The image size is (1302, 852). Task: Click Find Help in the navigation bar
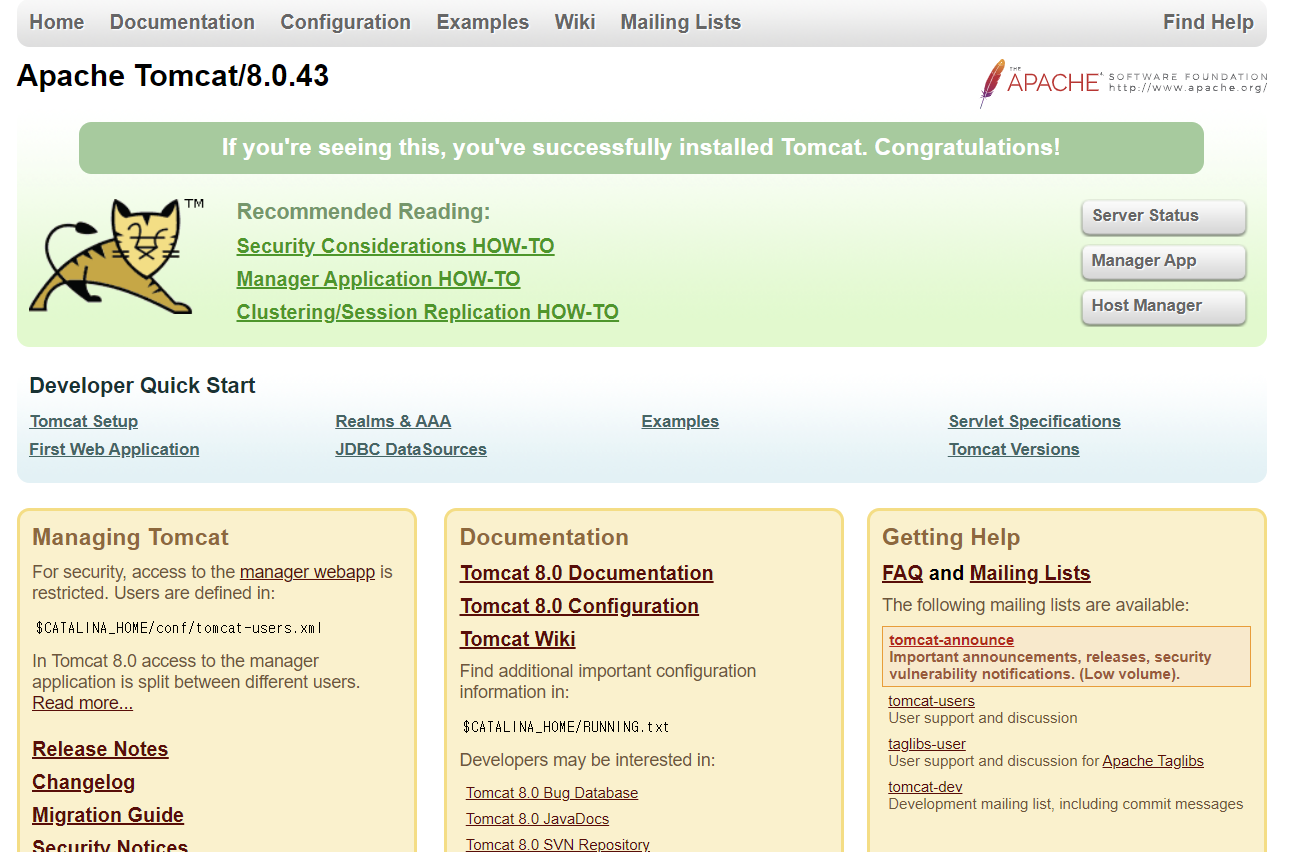(x=1208, y=22)
